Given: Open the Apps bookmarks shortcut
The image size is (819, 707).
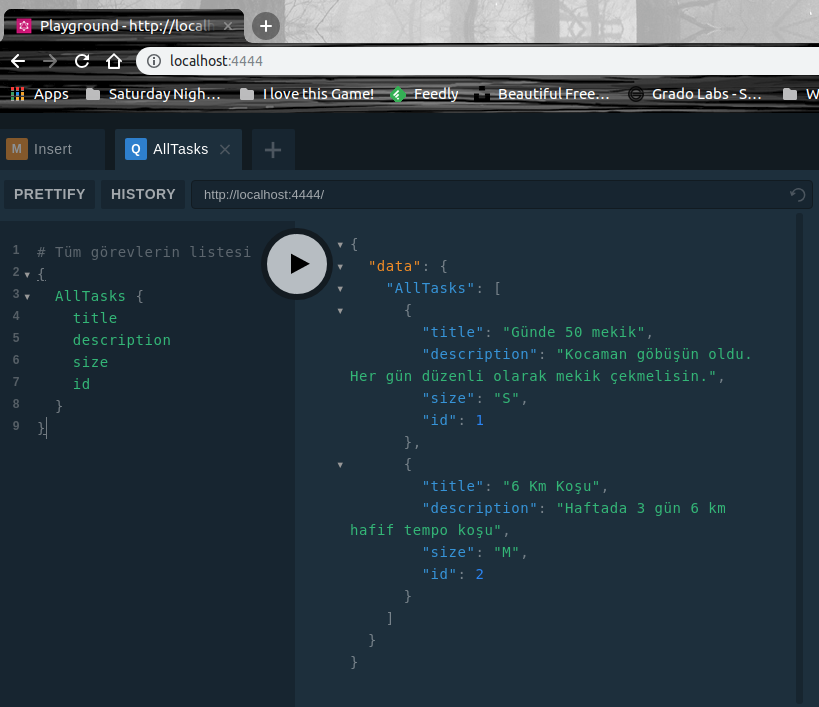Looking at the screenshot, I should pos(40,94).
